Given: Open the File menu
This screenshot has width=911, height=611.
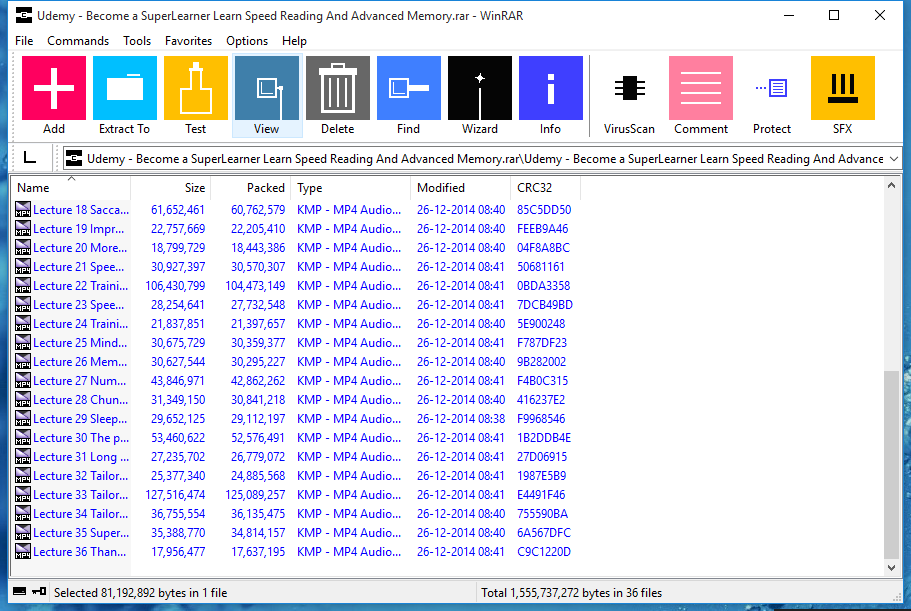Looking at the screenshot, I should point(24,41).
